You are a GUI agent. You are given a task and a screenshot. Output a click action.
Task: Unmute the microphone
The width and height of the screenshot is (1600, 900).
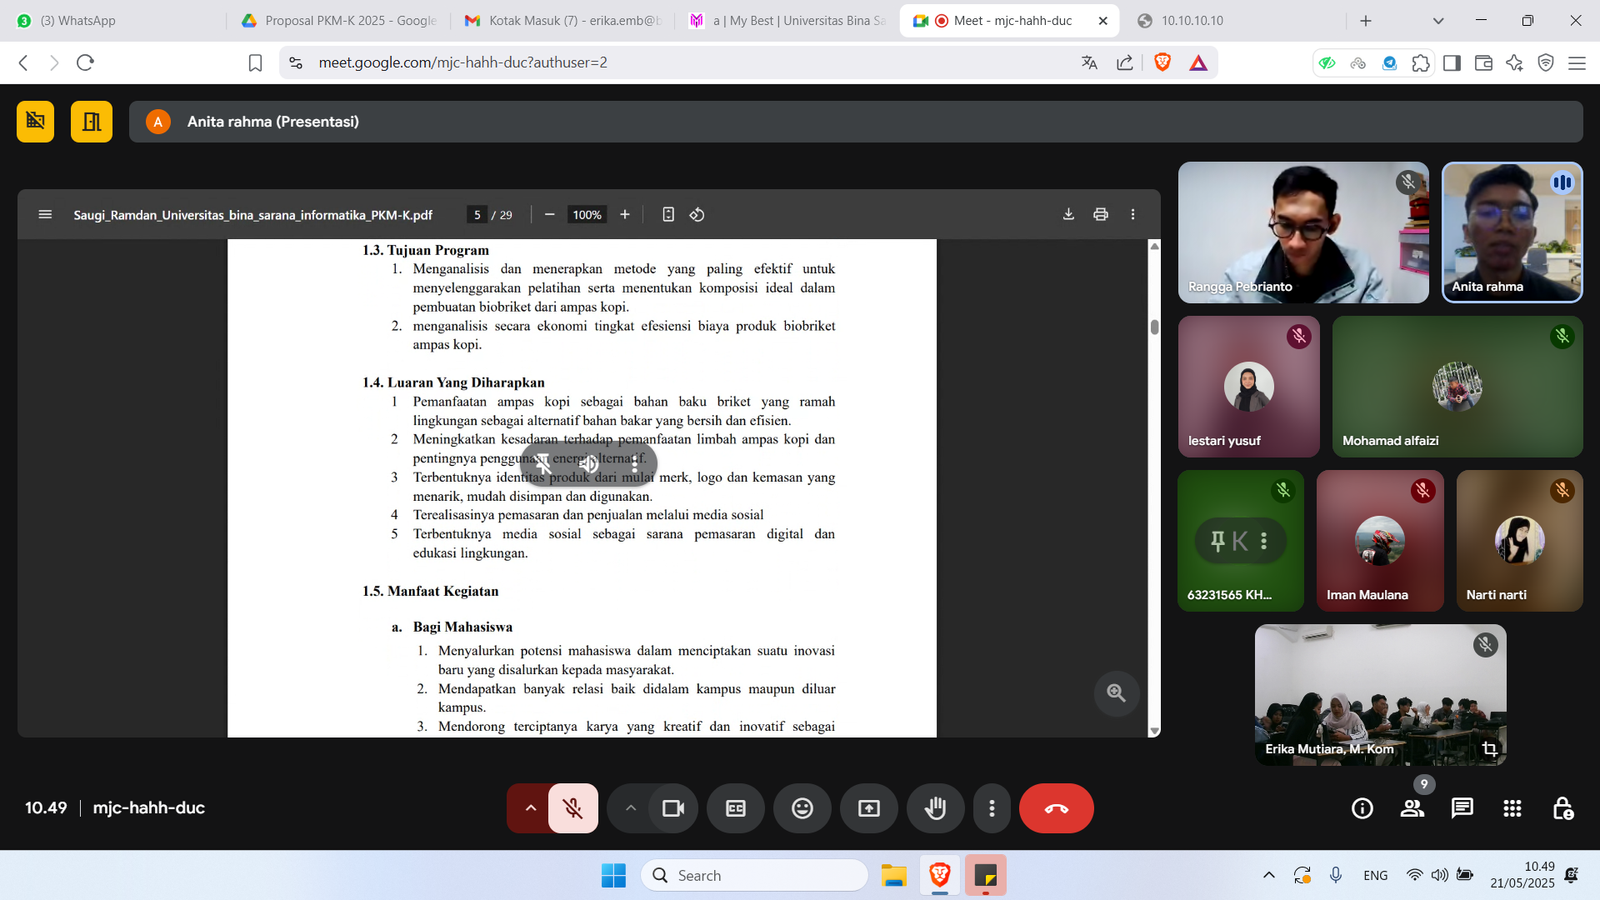tap(573, 808)
